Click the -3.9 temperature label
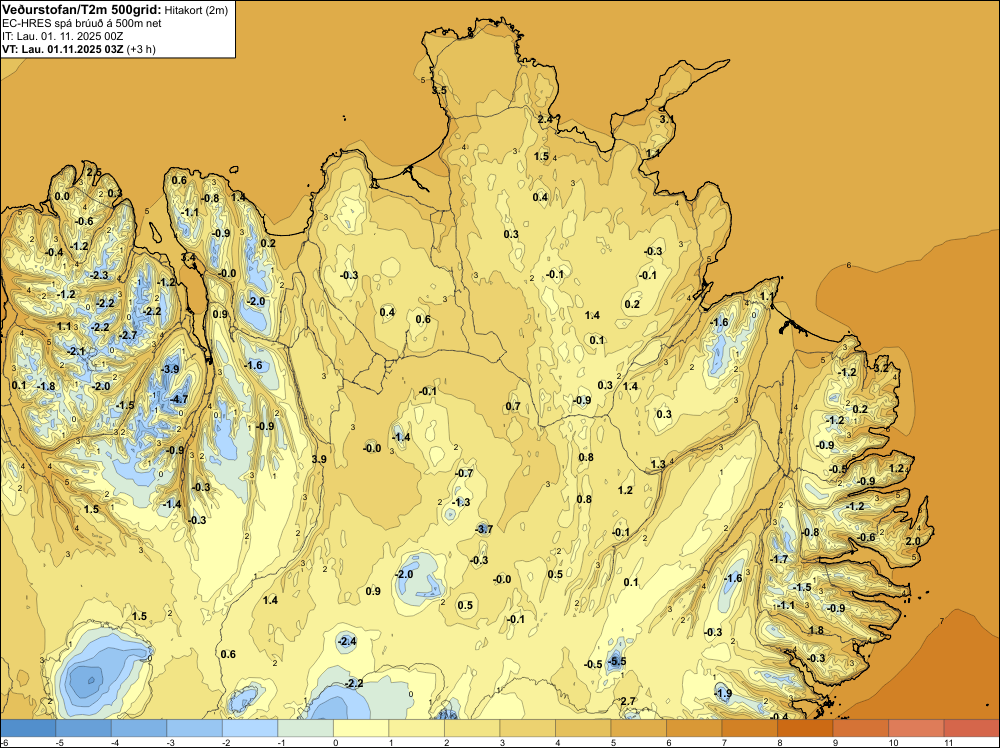1000x748 pixels. point(170,369)
